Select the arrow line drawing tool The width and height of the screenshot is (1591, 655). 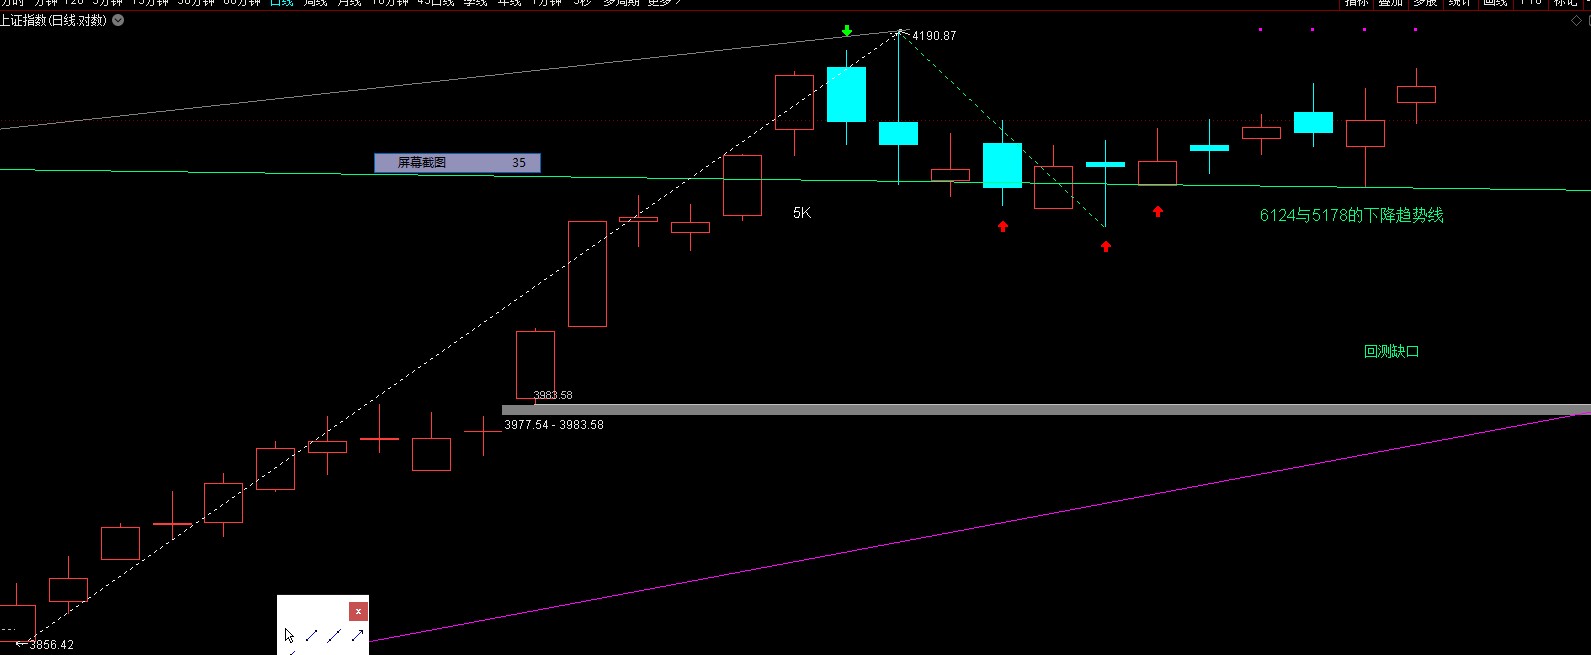(x=357, y=635)
